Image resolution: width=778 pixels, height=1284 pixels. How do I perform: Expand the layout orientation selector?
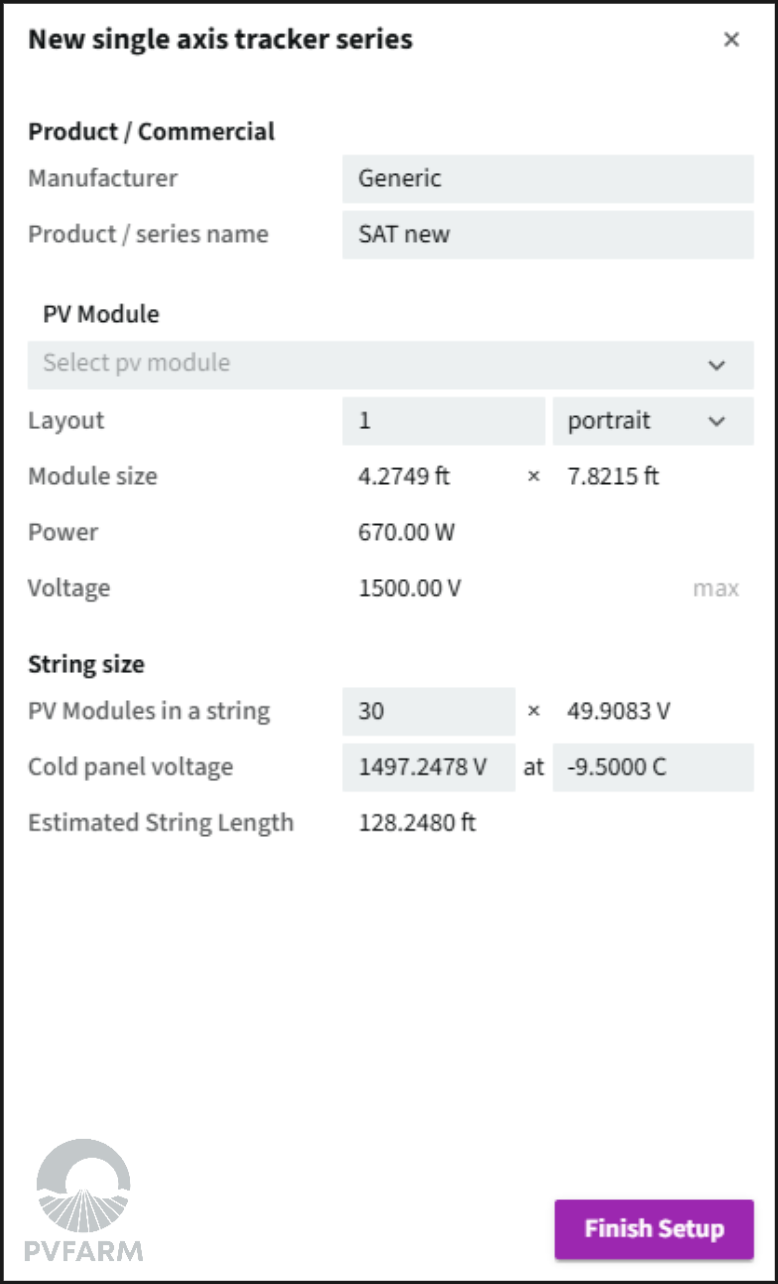point(654,421)
